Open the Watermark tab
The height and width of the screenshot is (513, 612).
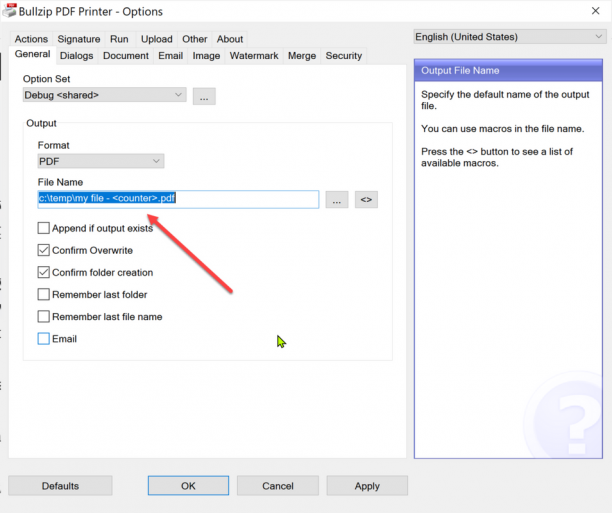pyautogui.click(x=254, y=56)
